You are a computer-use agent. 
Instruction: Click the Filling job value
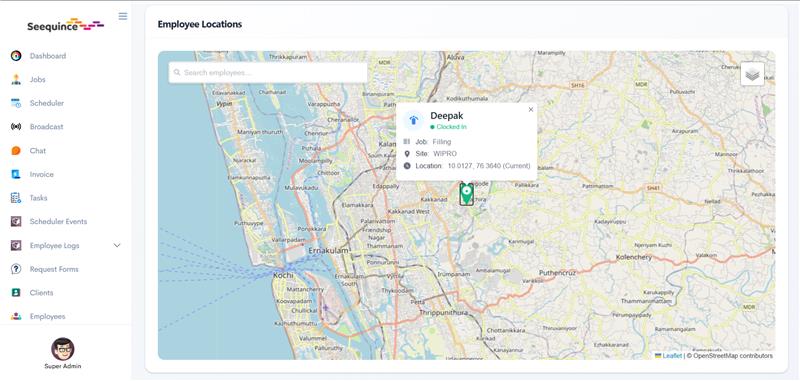coord(442,142)
